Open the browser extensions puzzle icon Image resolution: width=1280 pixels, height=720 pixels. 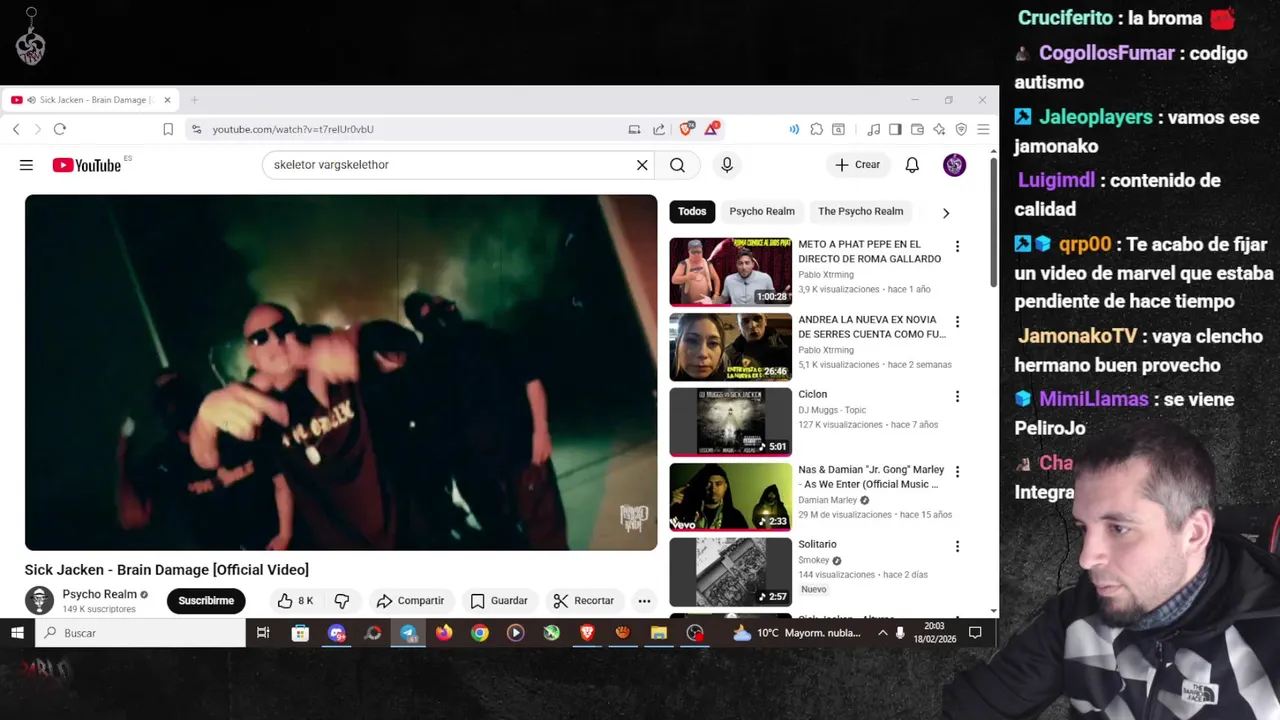(x=817, y=129)
